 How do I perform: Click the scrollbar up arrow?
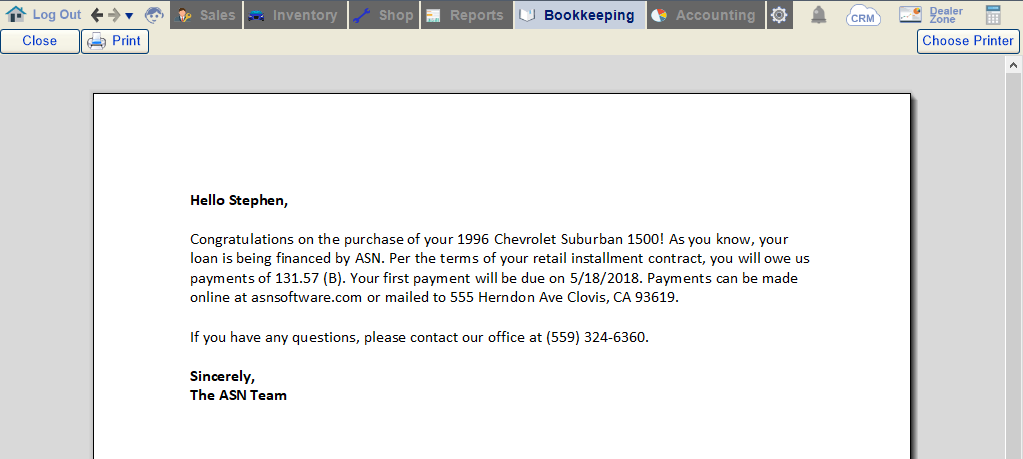(x=1014, y=65)
